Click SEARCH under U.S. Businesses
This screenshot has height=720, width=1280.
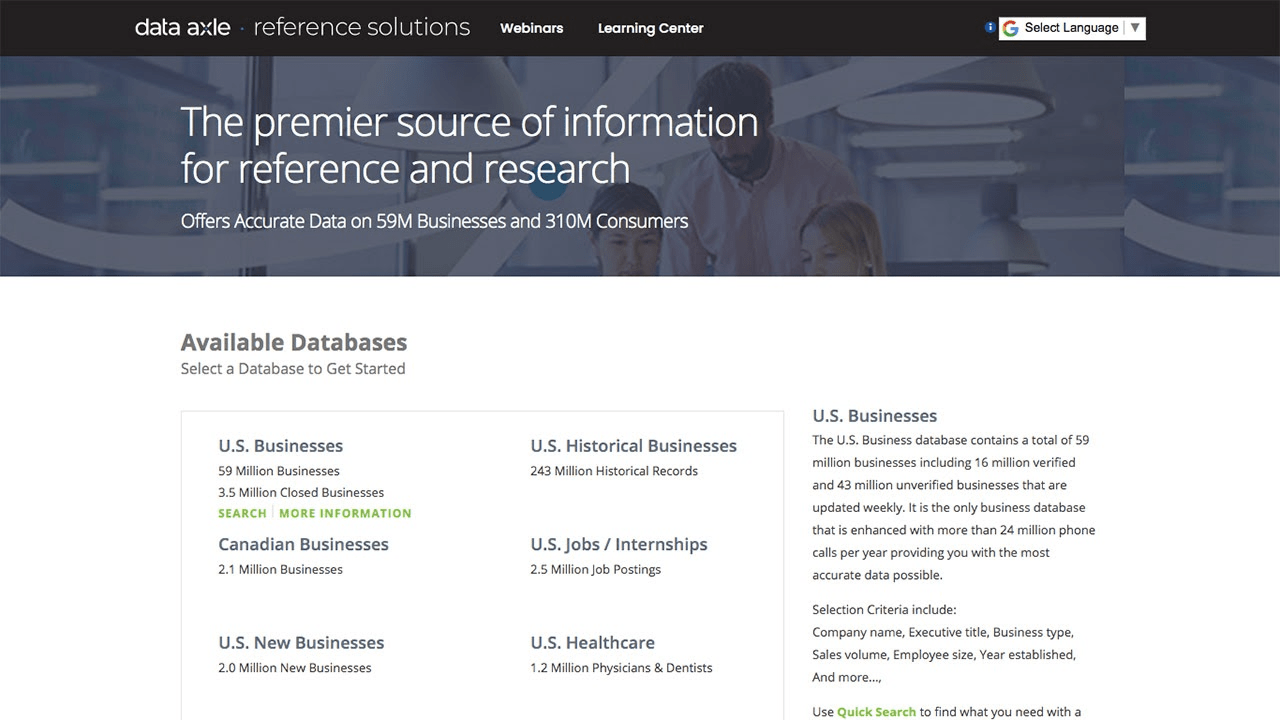pyautogui.click(x=242, y=513)
